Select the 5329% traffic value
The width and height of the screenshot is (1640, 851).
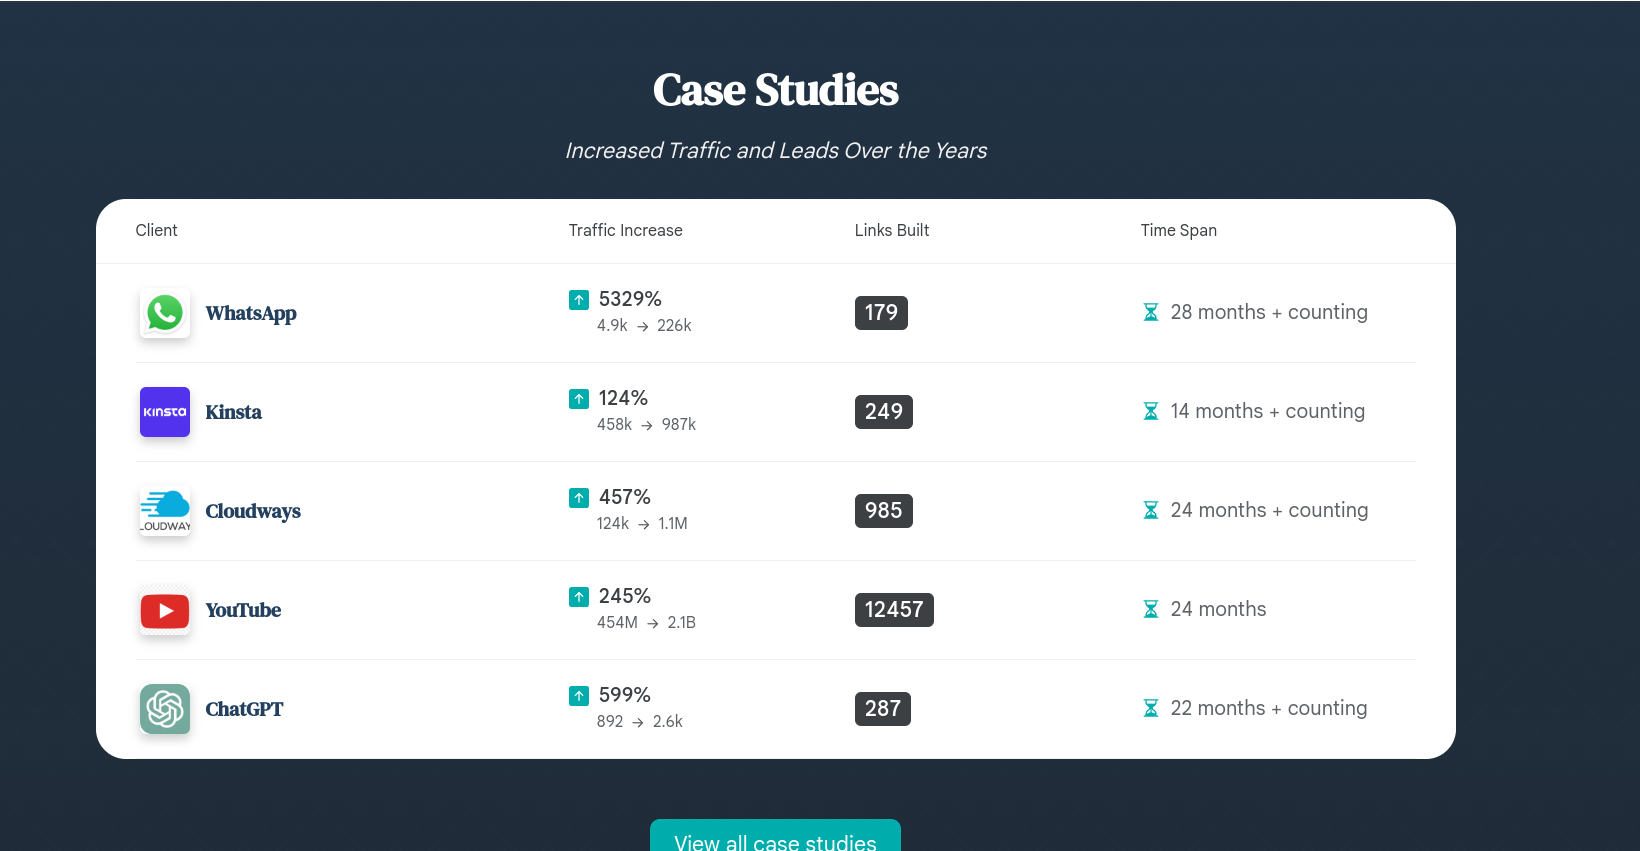630,299
